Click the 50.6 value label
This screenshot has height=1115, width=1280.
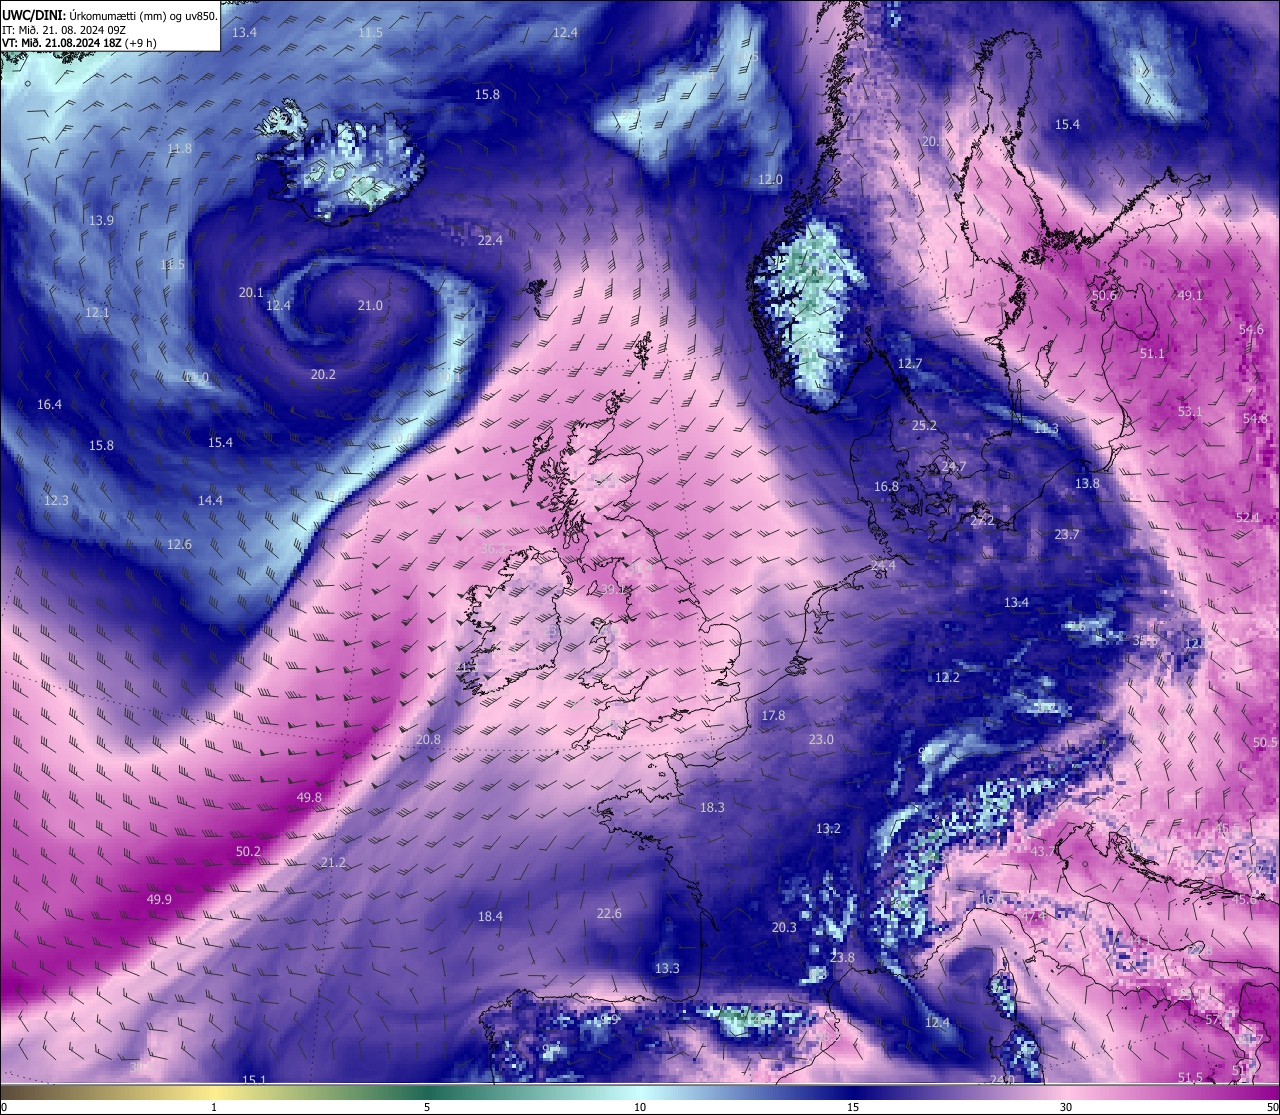pos(1104,295)
